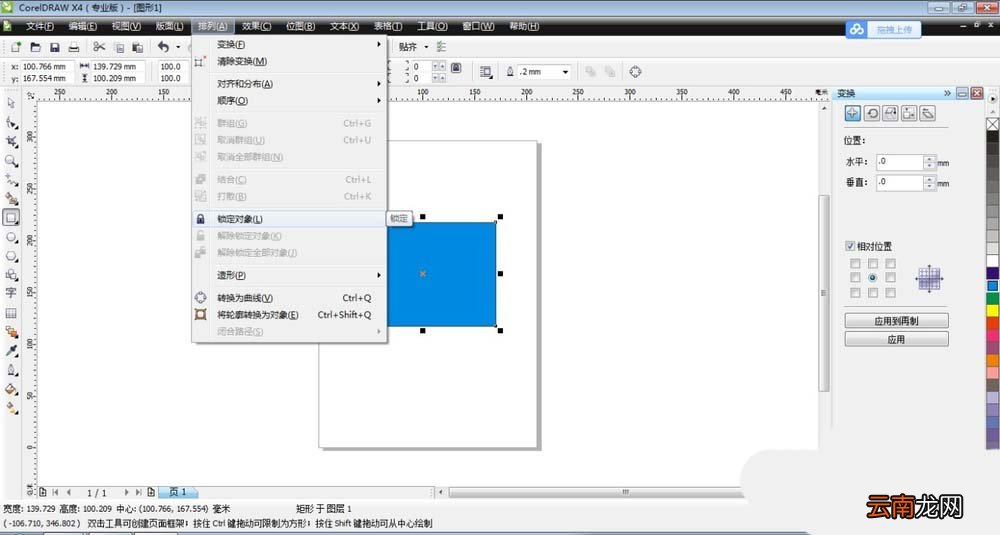Open the 效果(C) menu

(256, 26)
